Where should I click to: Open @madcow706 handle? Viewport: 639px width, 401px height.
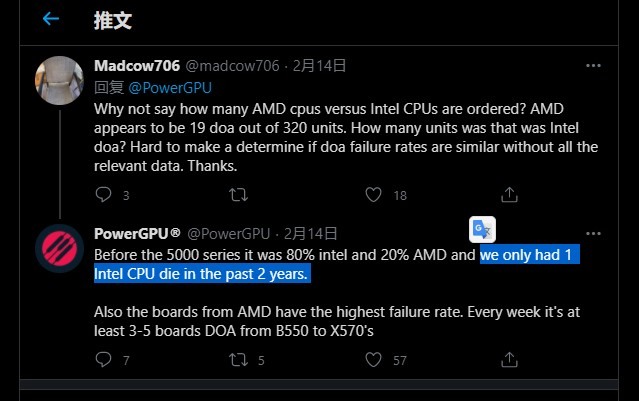pos(233,66)
